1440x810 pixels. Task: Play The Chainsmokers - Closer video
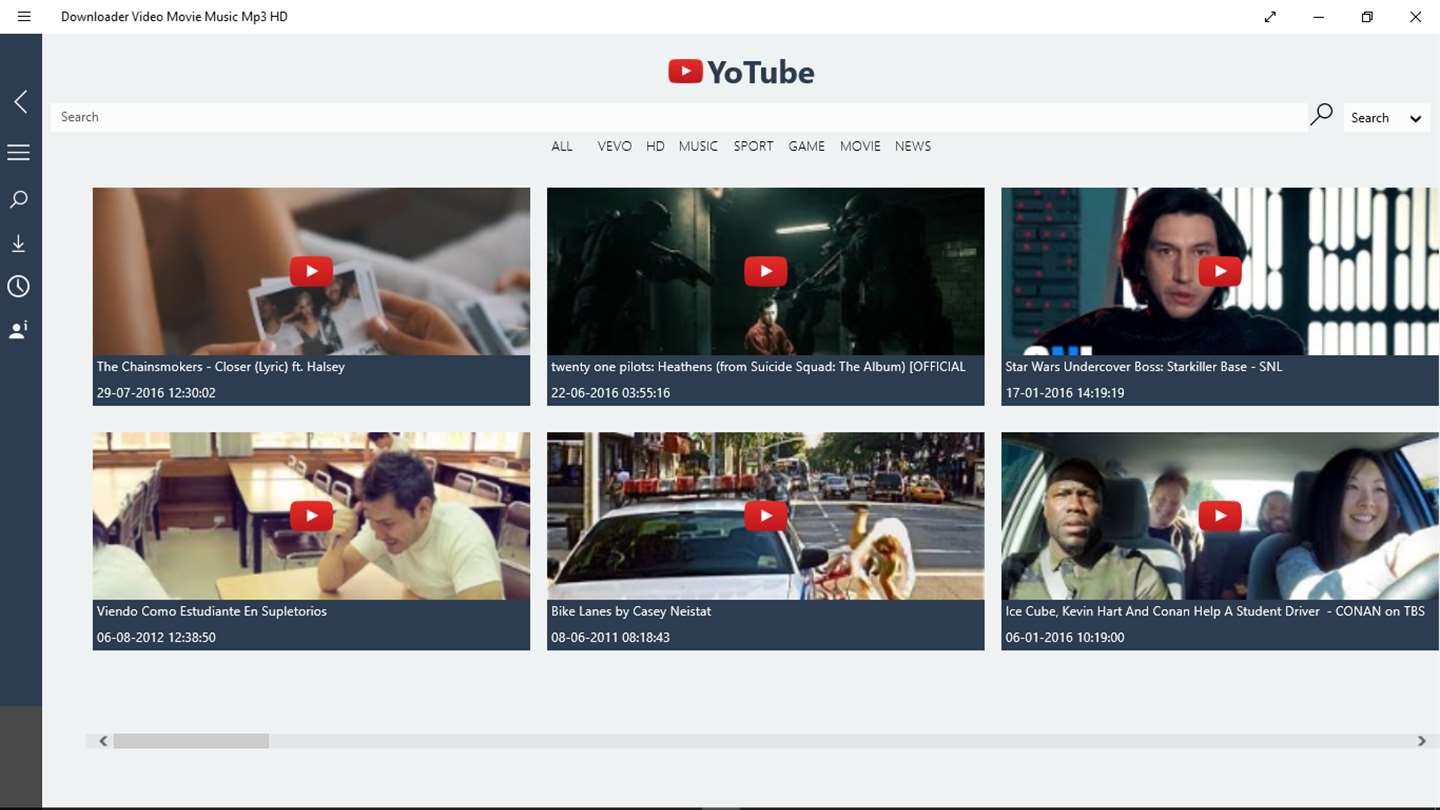pos(311,271)
